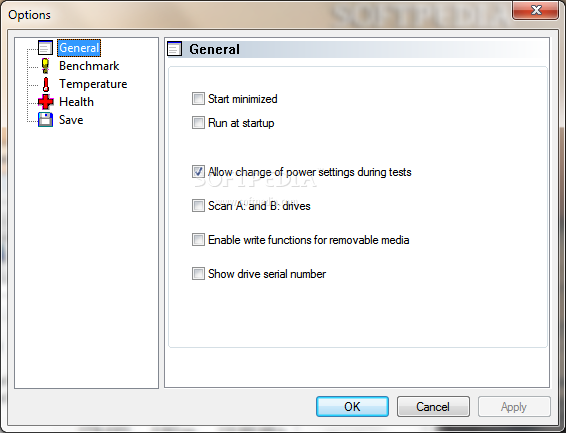Check the Show drive serial number box
Image resolution: width=566 pixels, height=433 pixels.
point(198,274)
